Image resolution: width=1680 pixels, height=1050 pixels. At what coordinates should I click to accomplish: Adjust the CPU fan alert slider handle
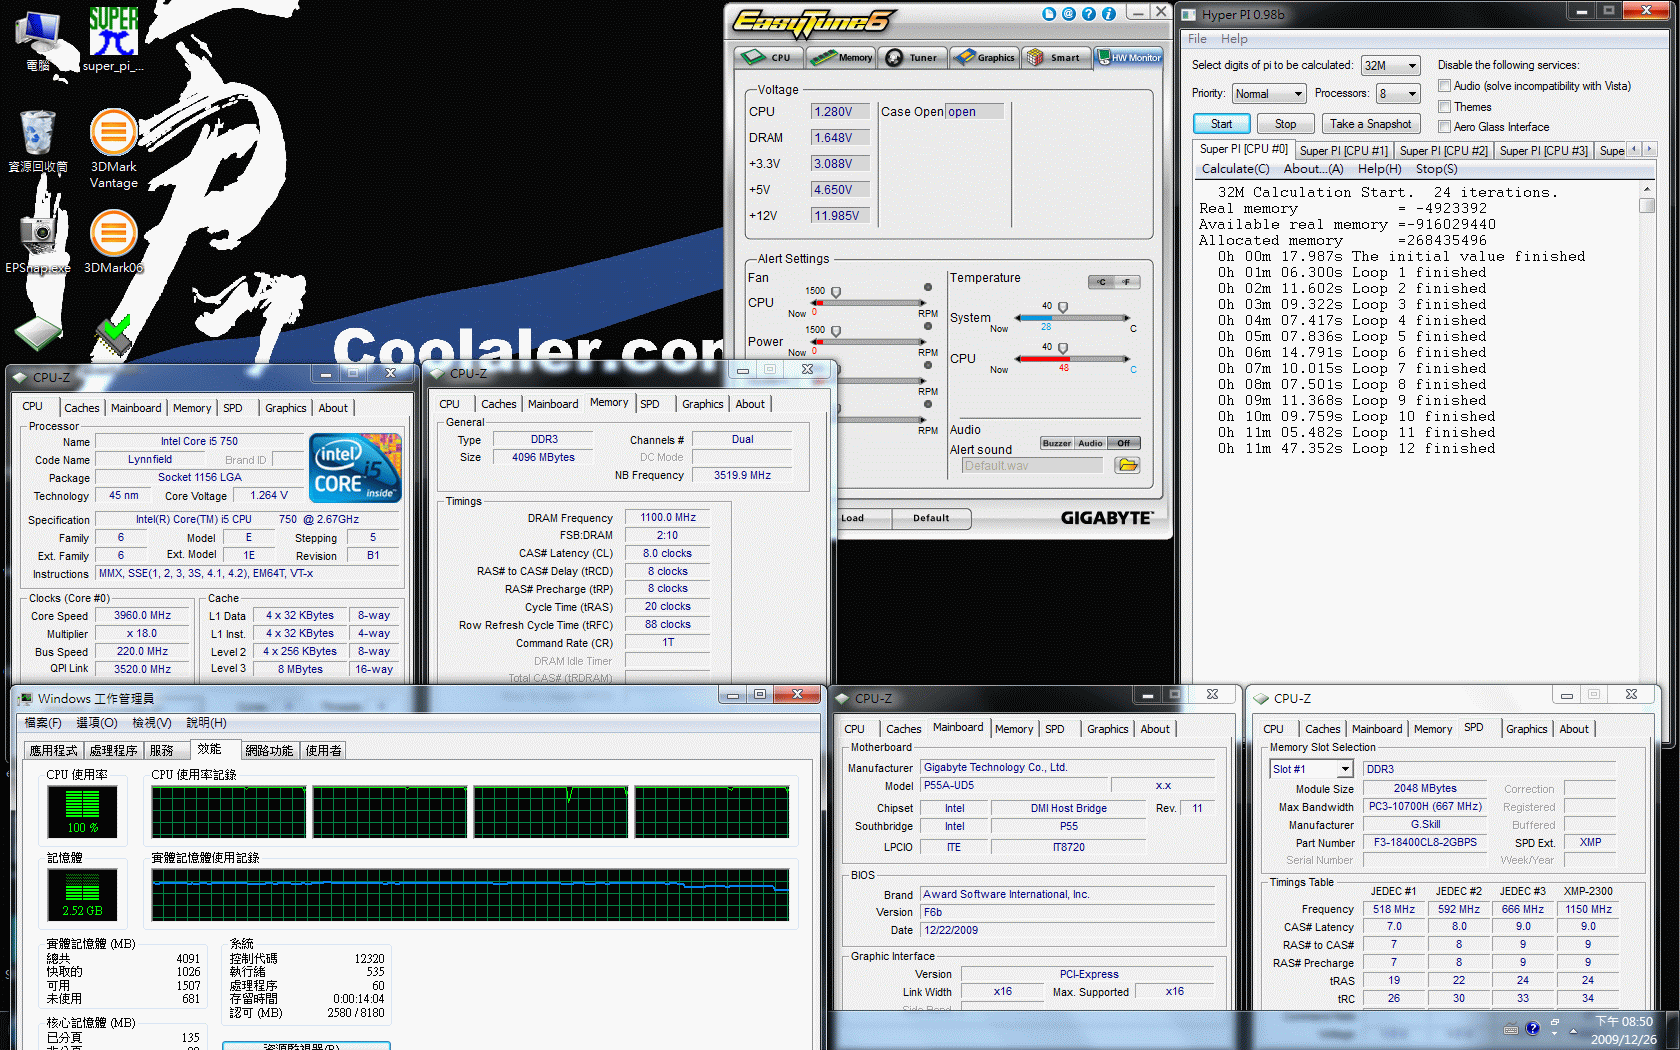pos(836,293)
